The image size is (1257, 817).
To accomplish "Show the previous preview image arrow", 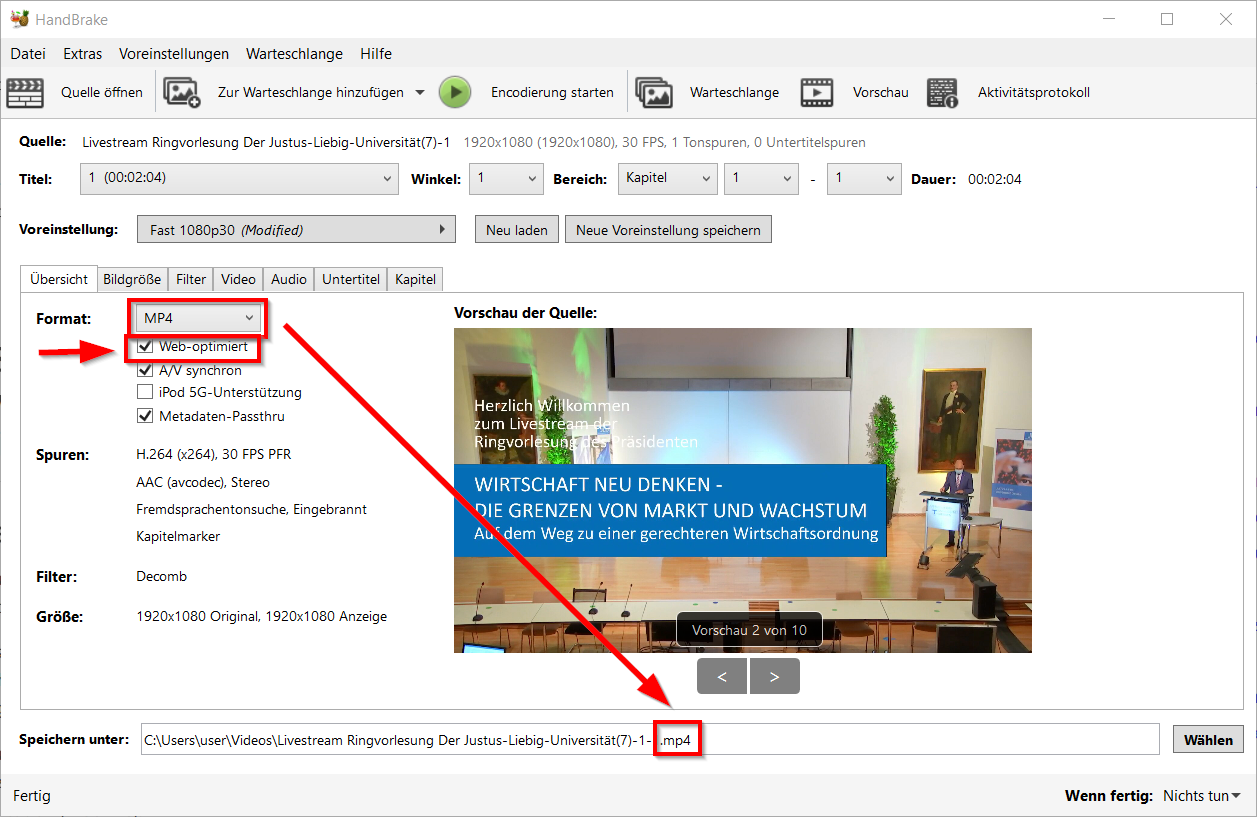I will point(723,676).
